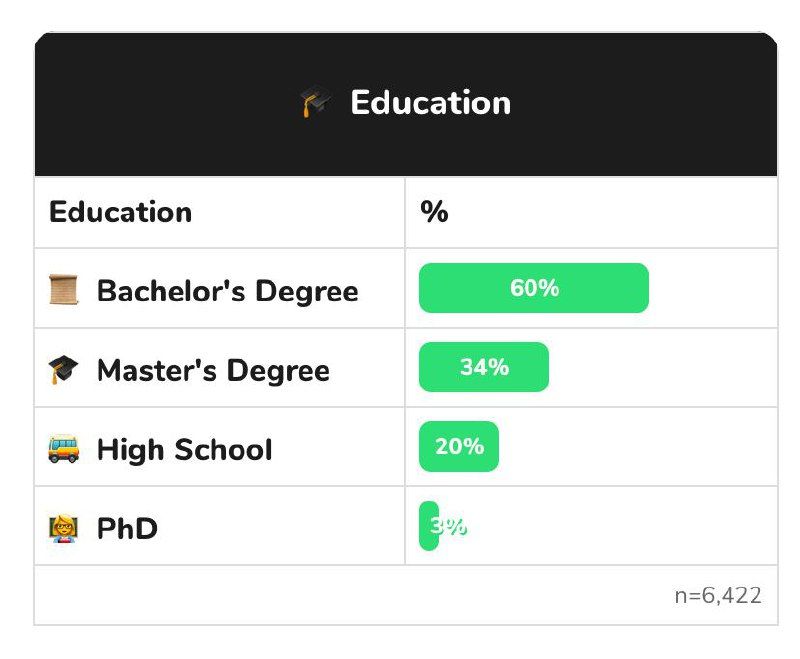Click the scroll icon beside Bachelor's Degree
Image resolution: width=800 pixels, height=659 pixels.
pos(63,291)
